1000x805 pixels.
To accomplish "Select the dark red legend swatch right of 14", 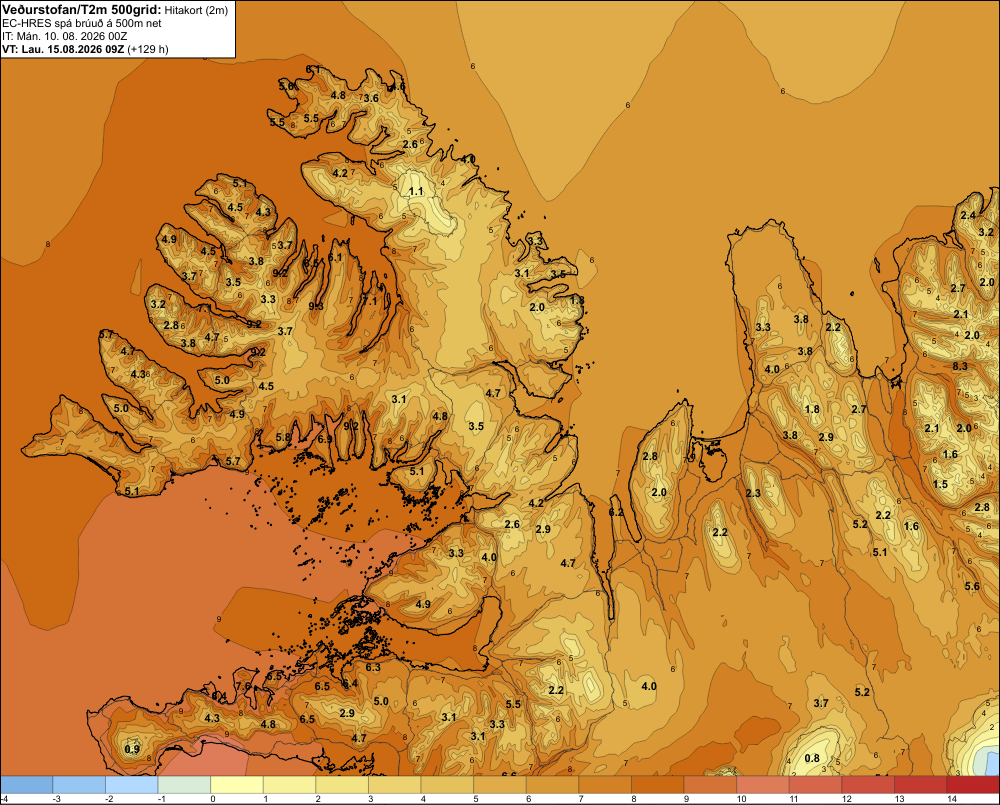I will pyautogui.click(x=973, y=785).
